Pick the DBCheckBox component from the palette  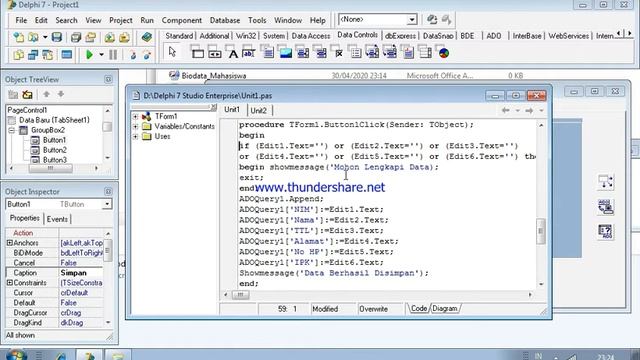click(338, 53)
